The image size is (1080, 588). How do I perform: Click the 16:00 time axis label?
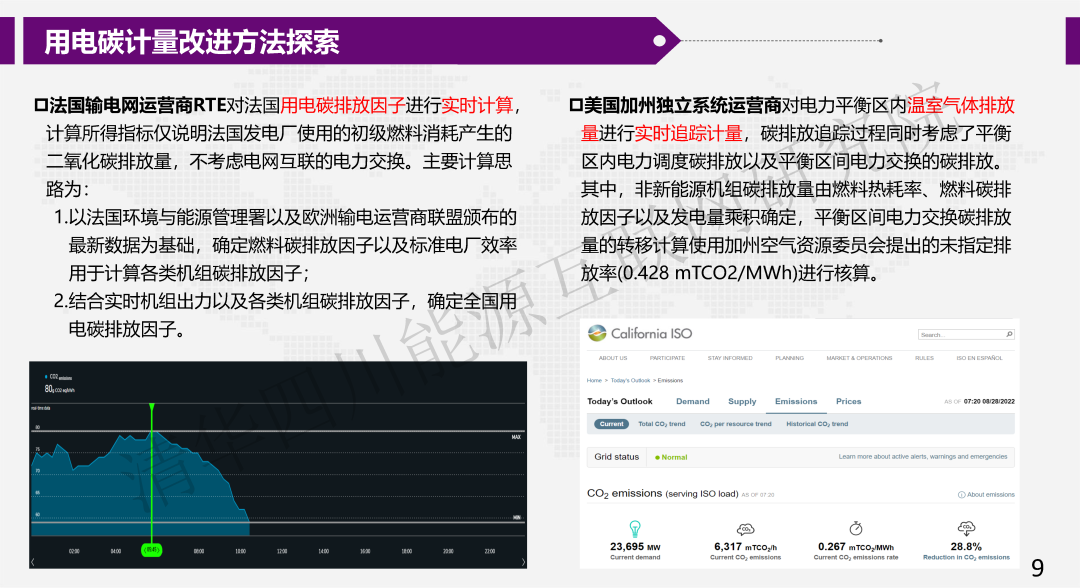365,552
